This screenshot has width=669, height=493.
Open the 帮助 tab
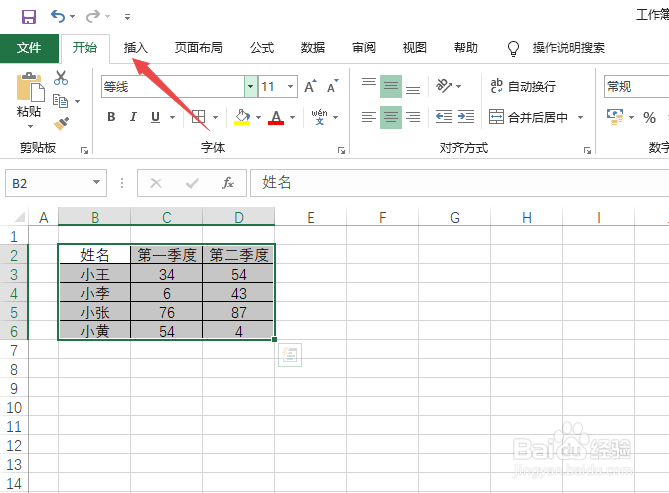point(466,47)
